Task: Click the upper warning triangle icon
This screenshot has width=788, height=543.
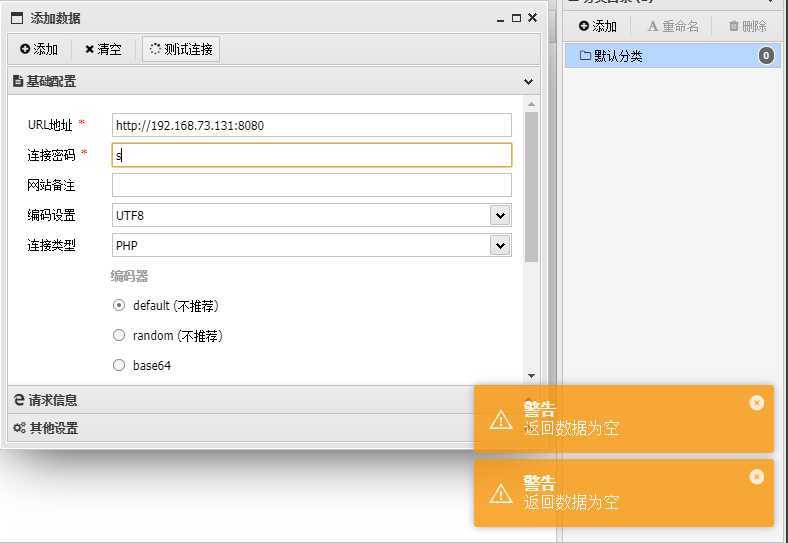Action: [x=501, y=419]
